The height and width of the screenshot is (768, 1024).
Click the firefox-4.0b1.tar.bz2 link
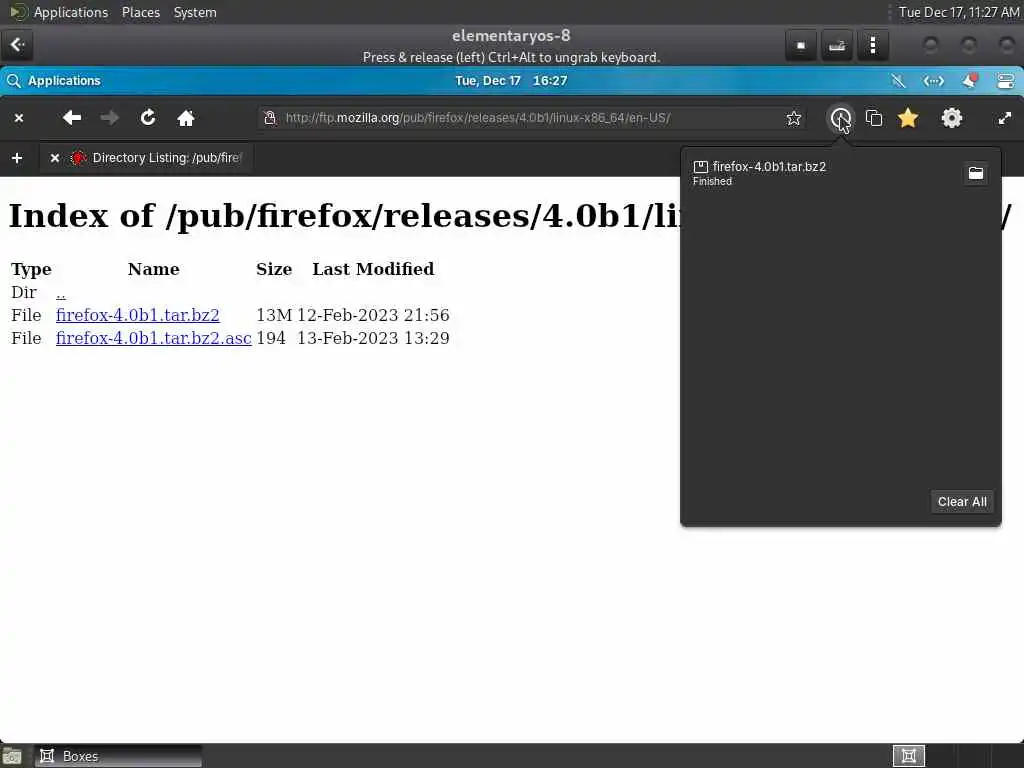[138, 315]
